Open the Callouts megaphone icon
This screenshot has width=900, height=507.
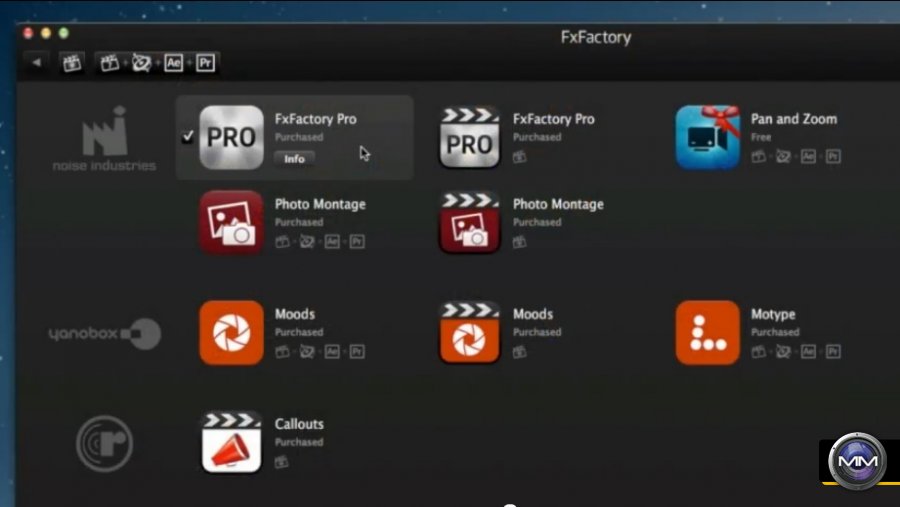click(231, 442)
